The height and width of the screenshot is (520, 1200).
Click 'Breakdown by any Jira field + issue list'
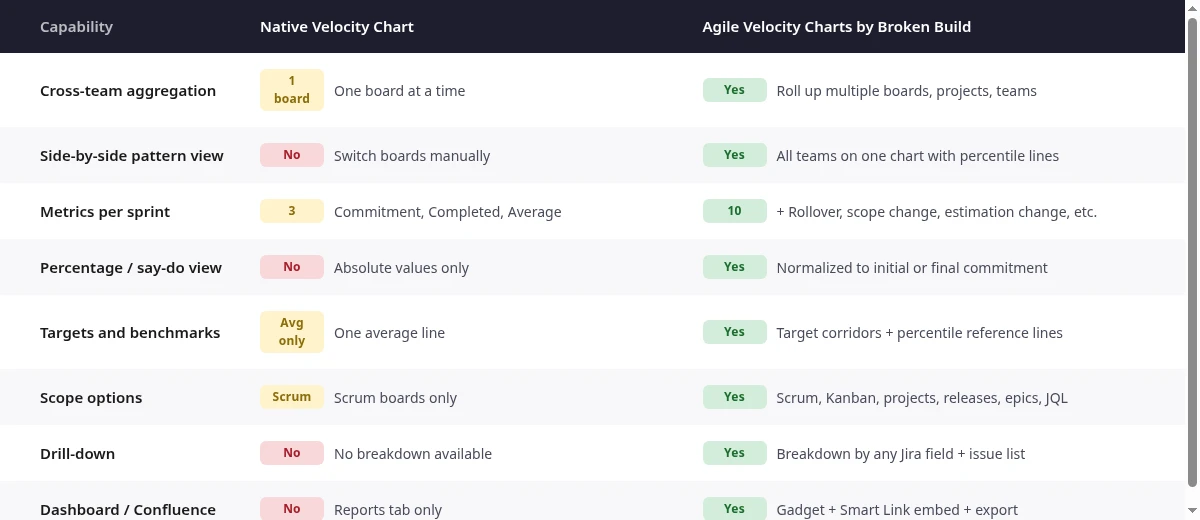(901, 454)
